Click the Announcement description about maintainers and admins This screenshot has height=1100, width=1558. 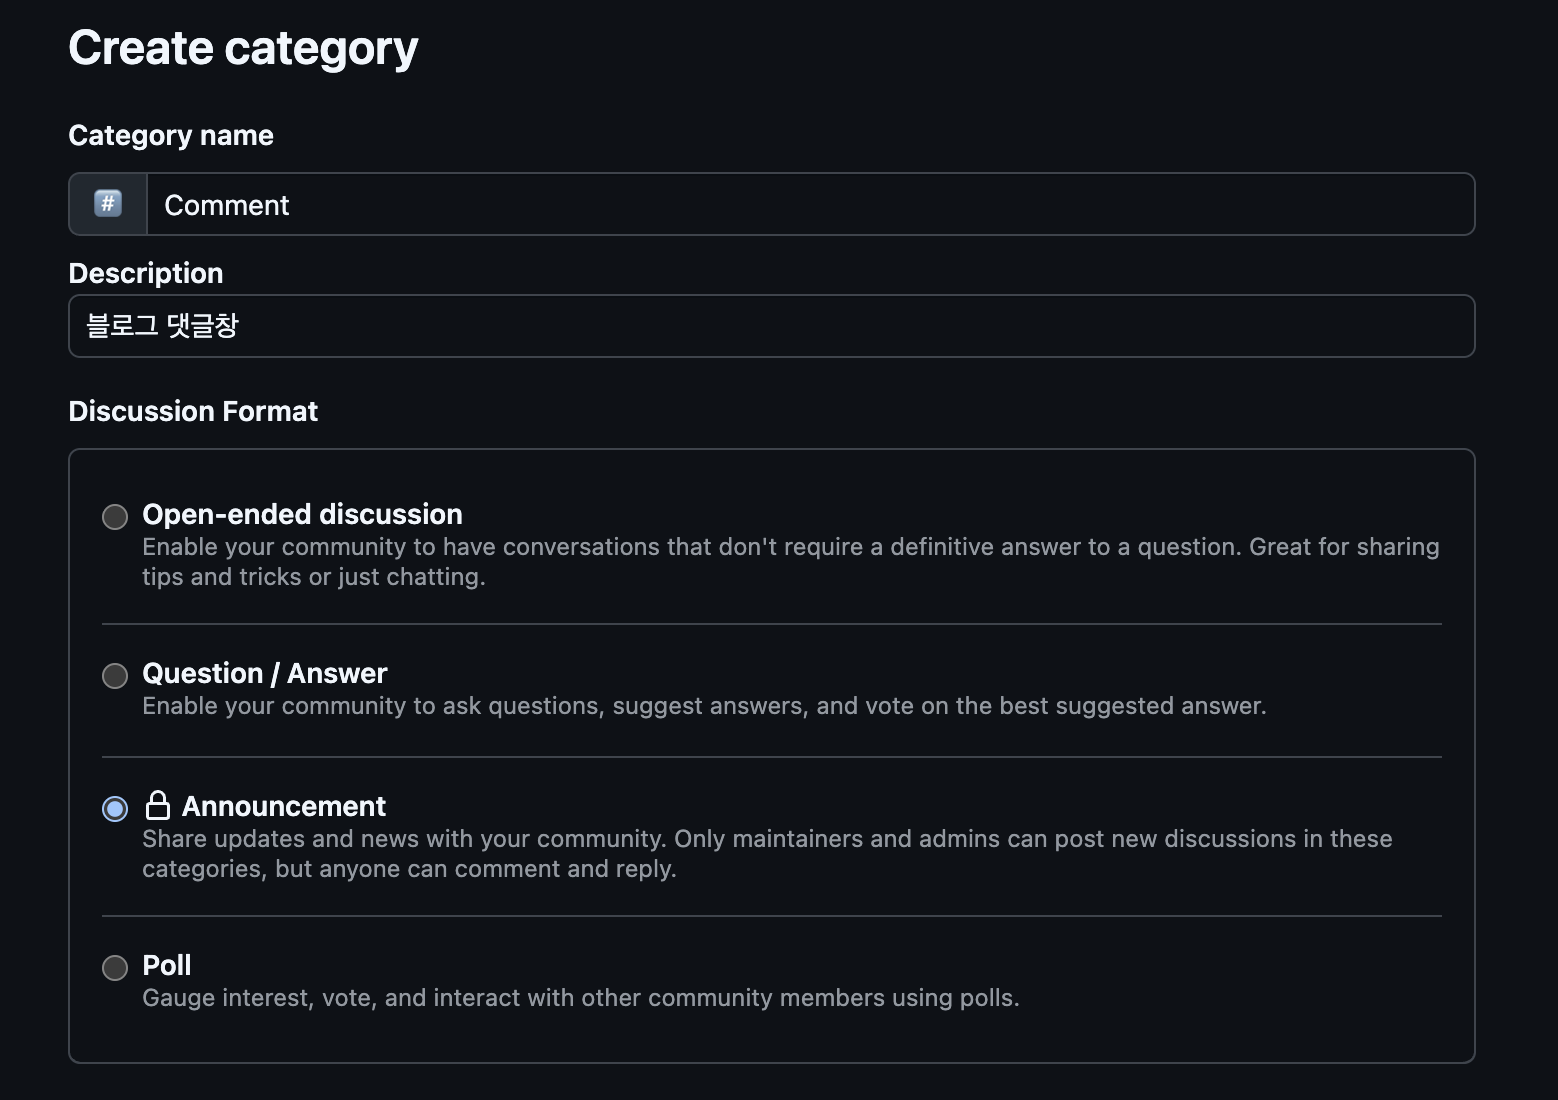(767, 853)
